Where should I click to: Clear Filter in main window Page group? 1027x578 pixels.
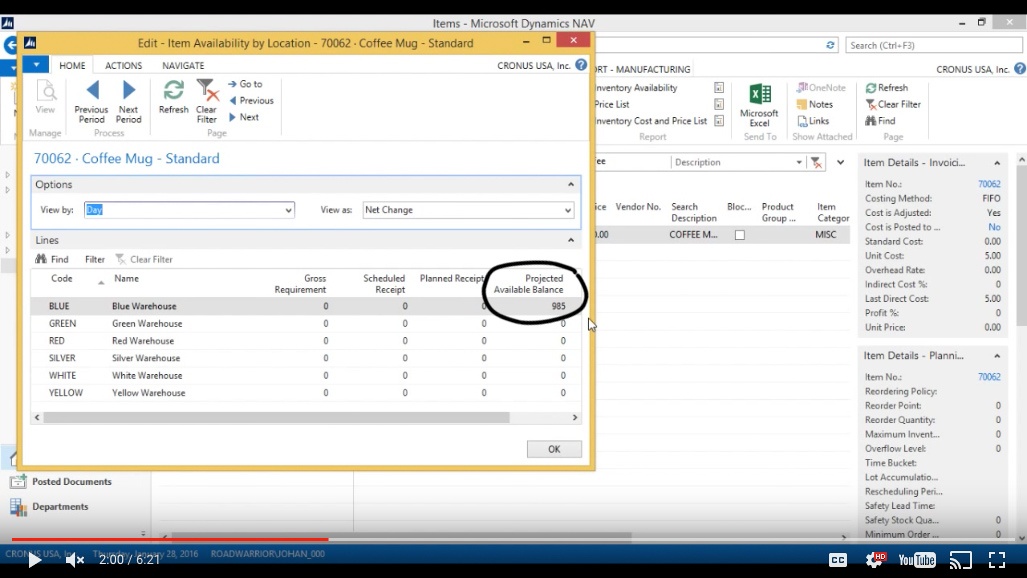[893, 104]
